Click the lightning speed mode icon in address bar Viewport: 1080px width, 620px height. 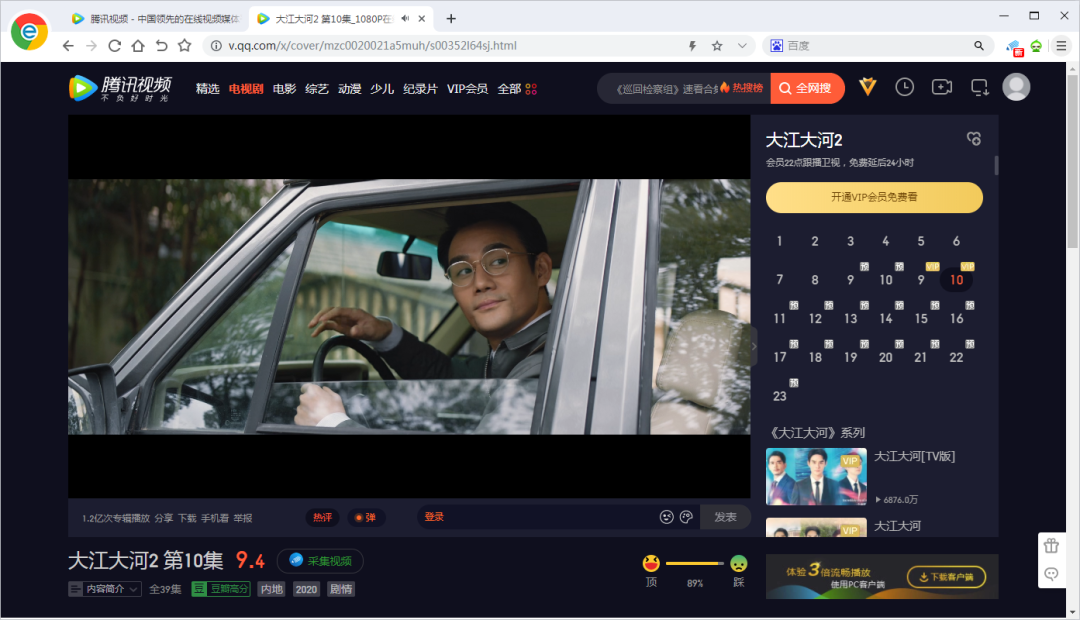tap(692, 45)
